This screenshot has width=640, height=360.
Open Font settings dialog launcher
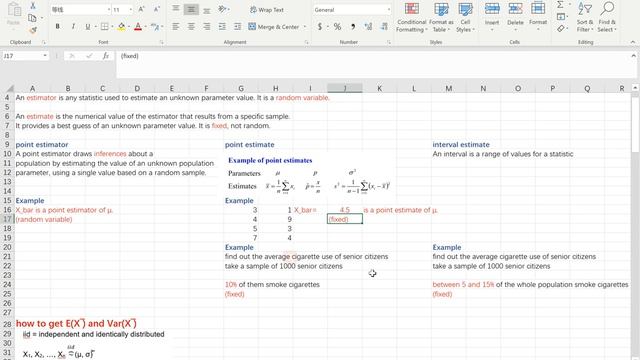[162, 42]
